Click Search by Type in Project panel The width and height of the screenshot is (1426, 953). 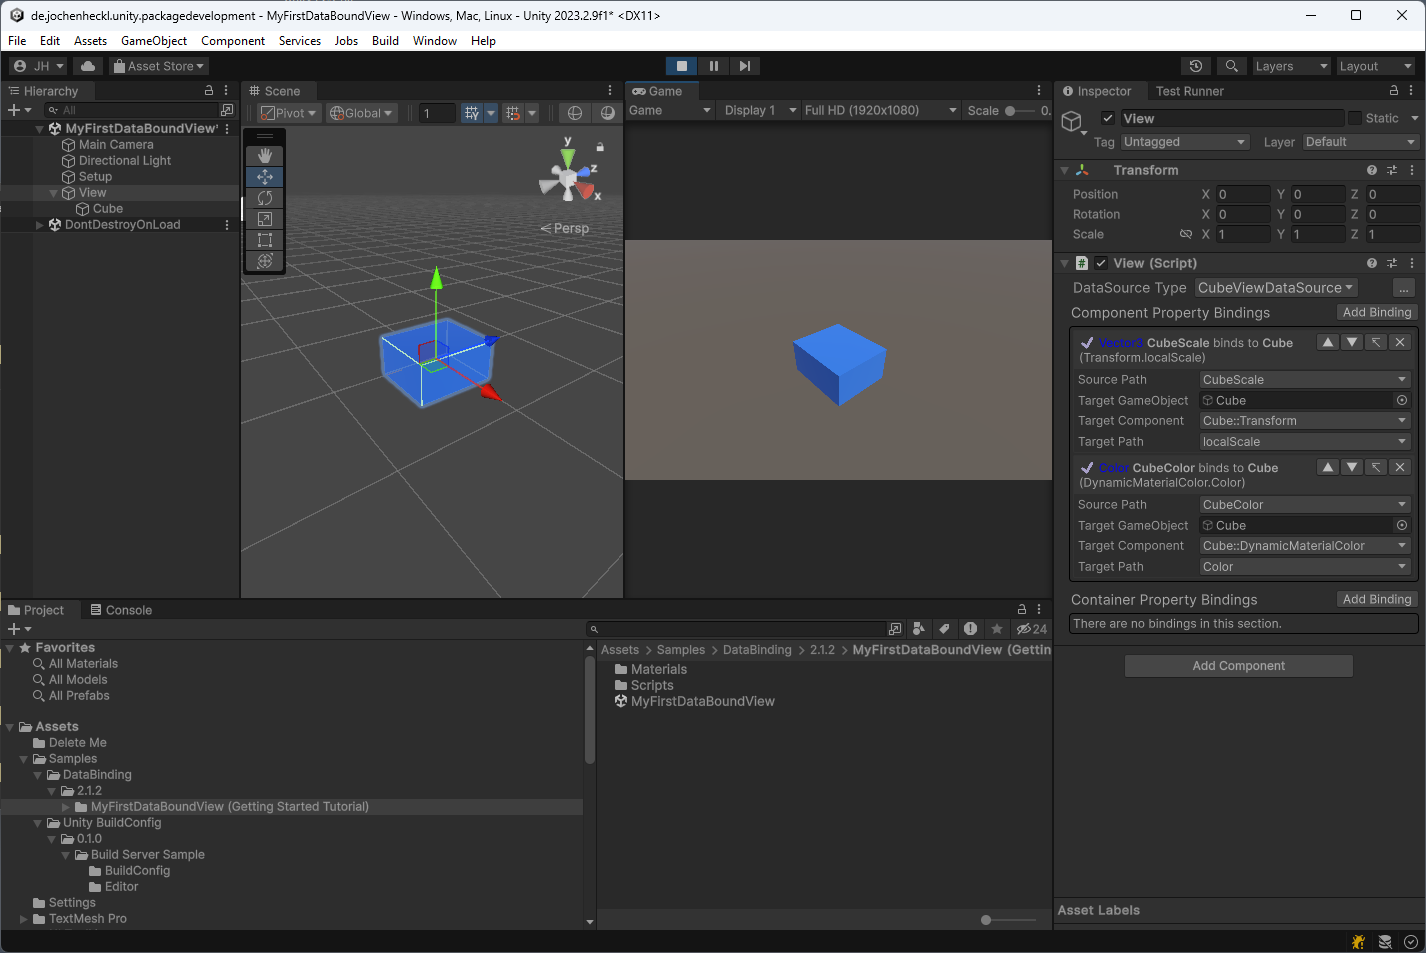pyautogui.click(x=919, y=629)
